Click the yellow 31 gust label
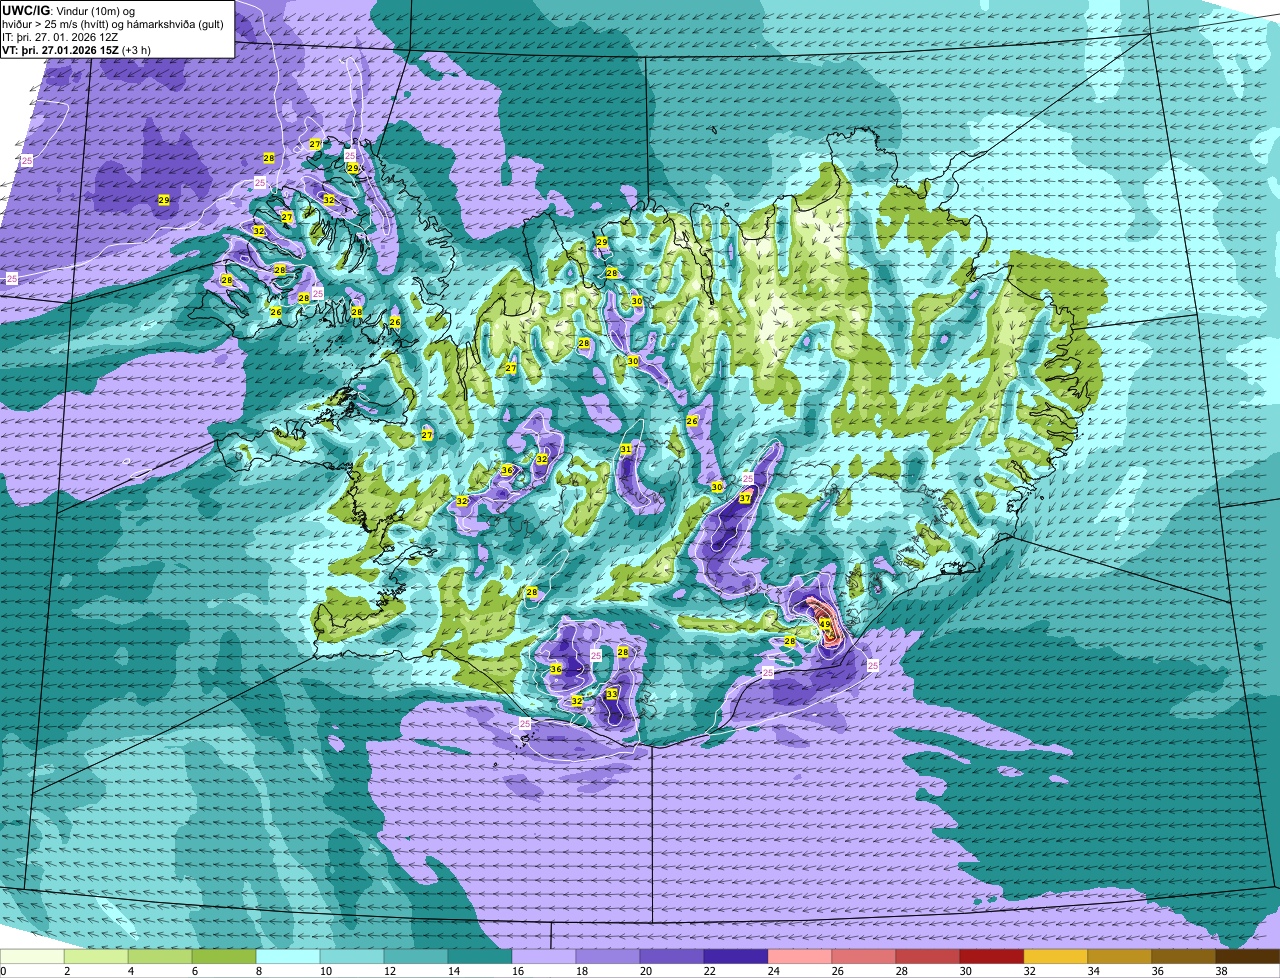Viewport: 1280px width, 978px height. [626, 449]
